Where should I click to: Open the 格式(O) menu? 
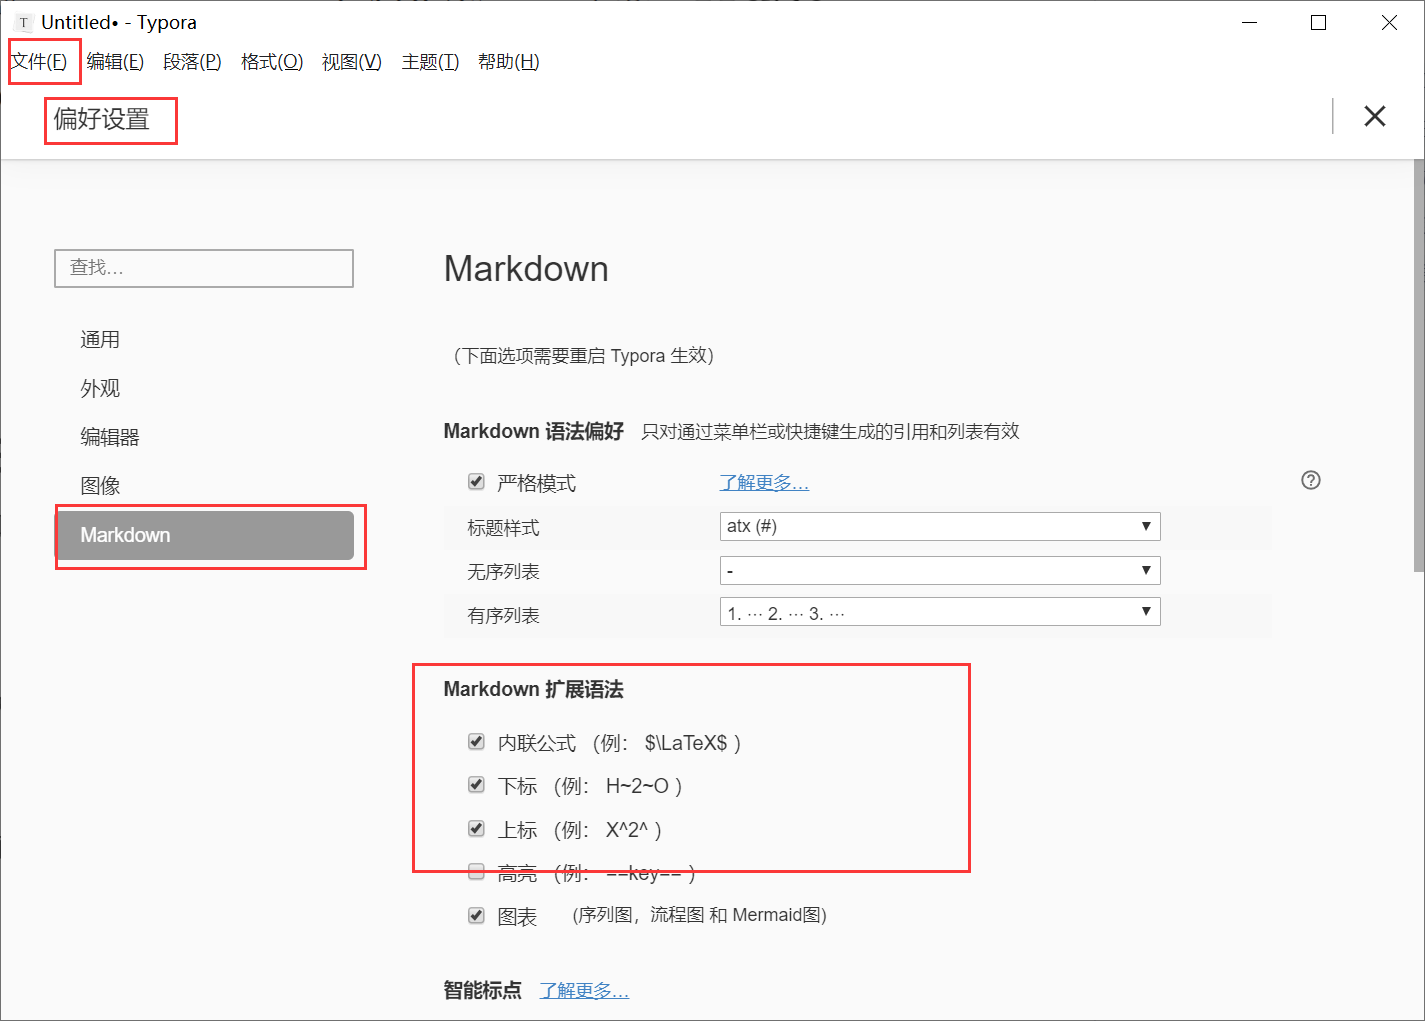point(272,62)
